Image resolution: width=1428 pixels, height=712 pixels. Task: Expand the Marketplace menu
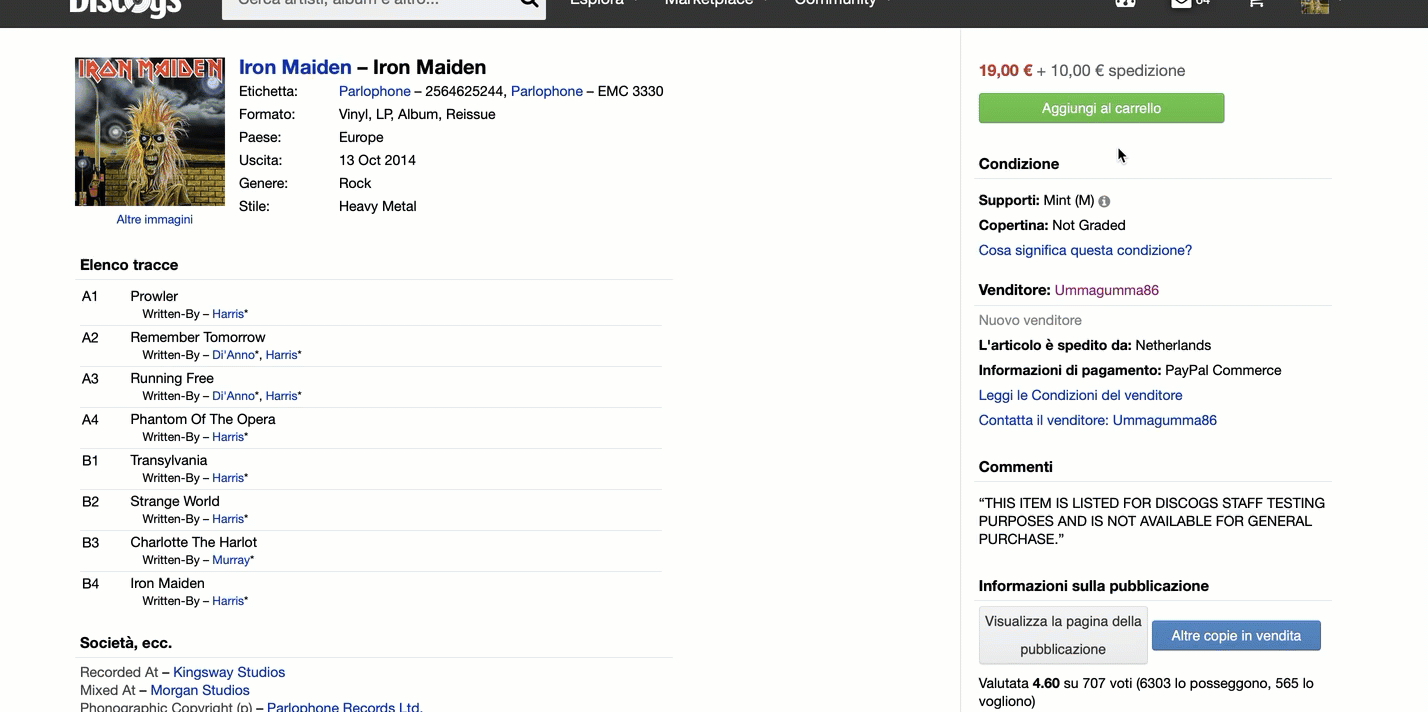pyautogui.click(x=716, y=4)
